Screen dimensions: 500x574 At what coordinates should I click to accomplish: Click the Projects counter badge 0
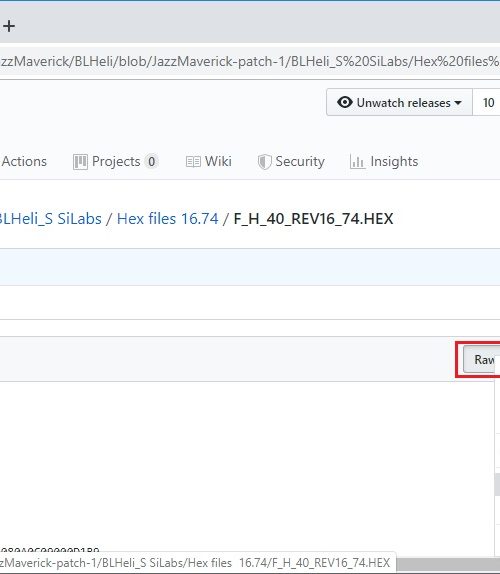point(151,162)
